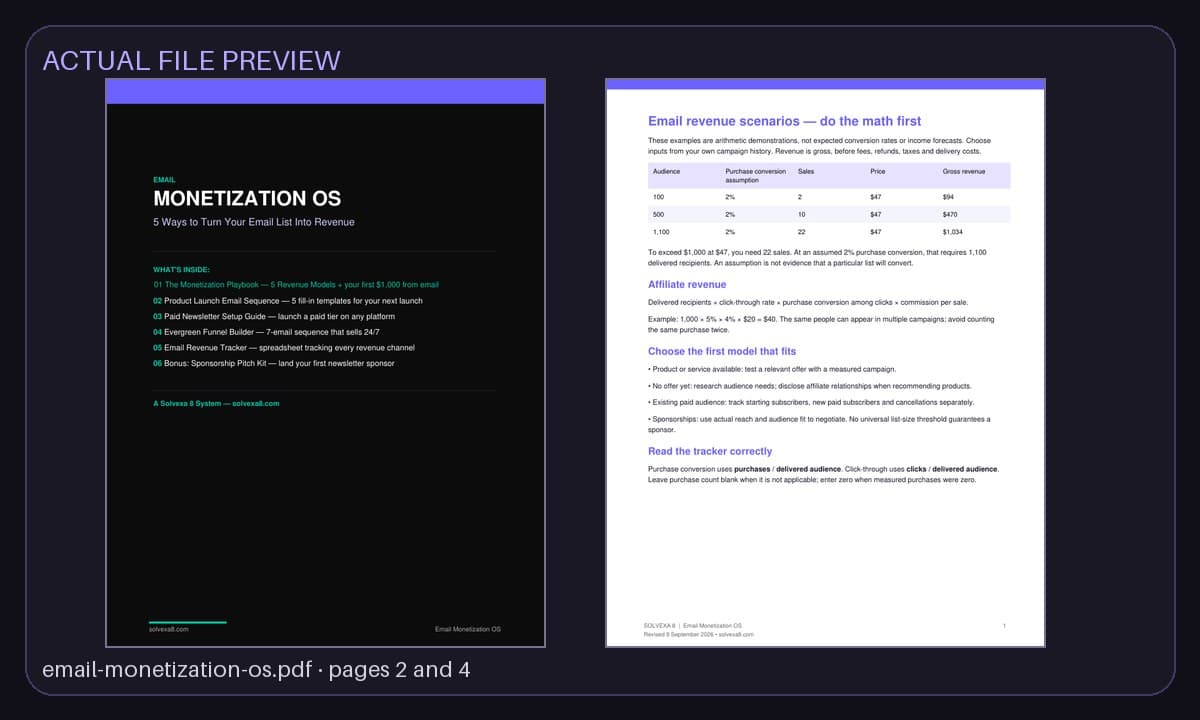
Task: Select "06 Bonus: Sponsorship Pitch Kit" line
Action: pyautogui.click(x=274, y=363)
